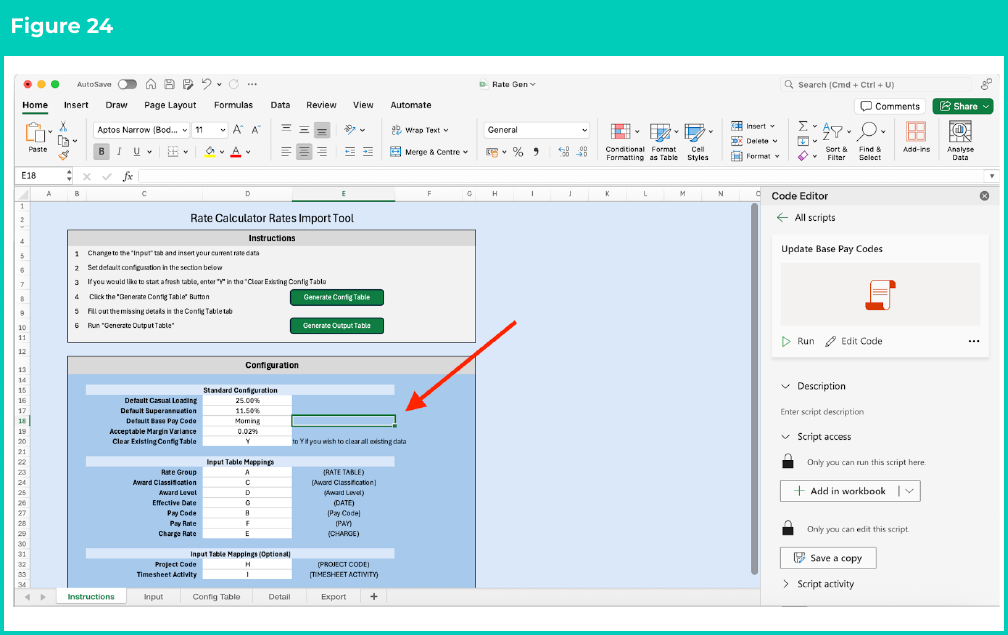This screenshot has width=1008, height=635.
Task: Open the Formulas ribbon tab
Action: click(x=233, y=105)
